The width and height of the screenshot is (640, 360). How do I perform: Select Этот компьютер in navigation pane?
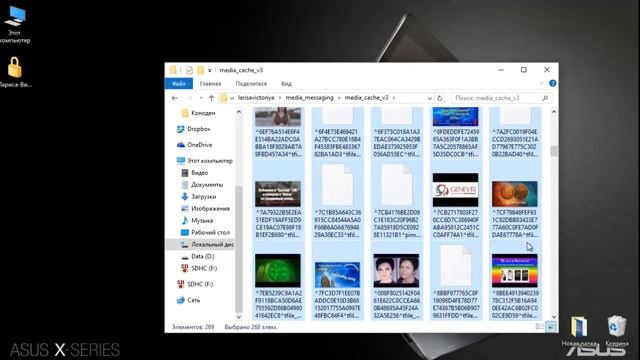click(205, 161)
